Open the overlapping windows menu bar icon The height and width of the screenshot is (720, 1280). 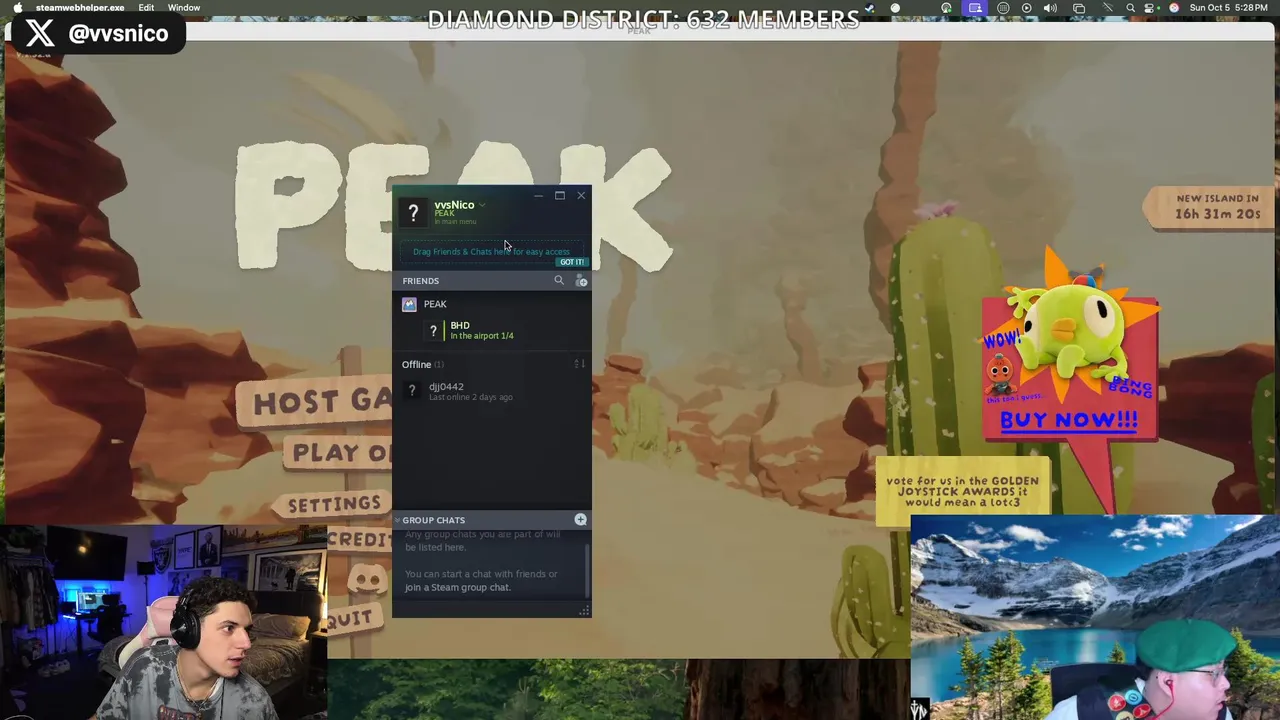coord(1079,8)
